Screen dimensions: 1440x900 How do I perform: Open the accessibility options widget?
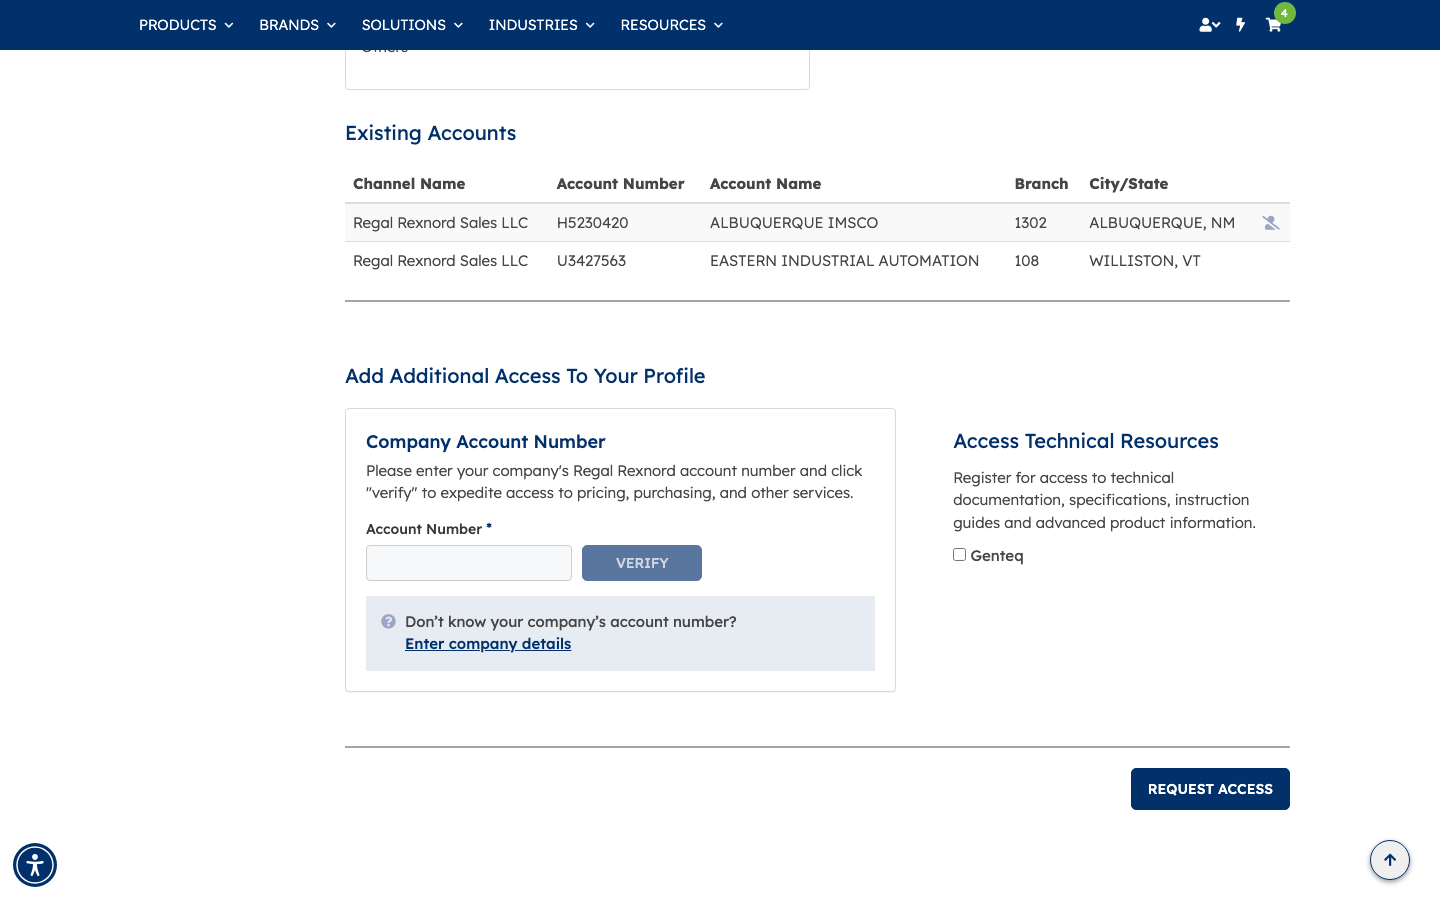35,865
